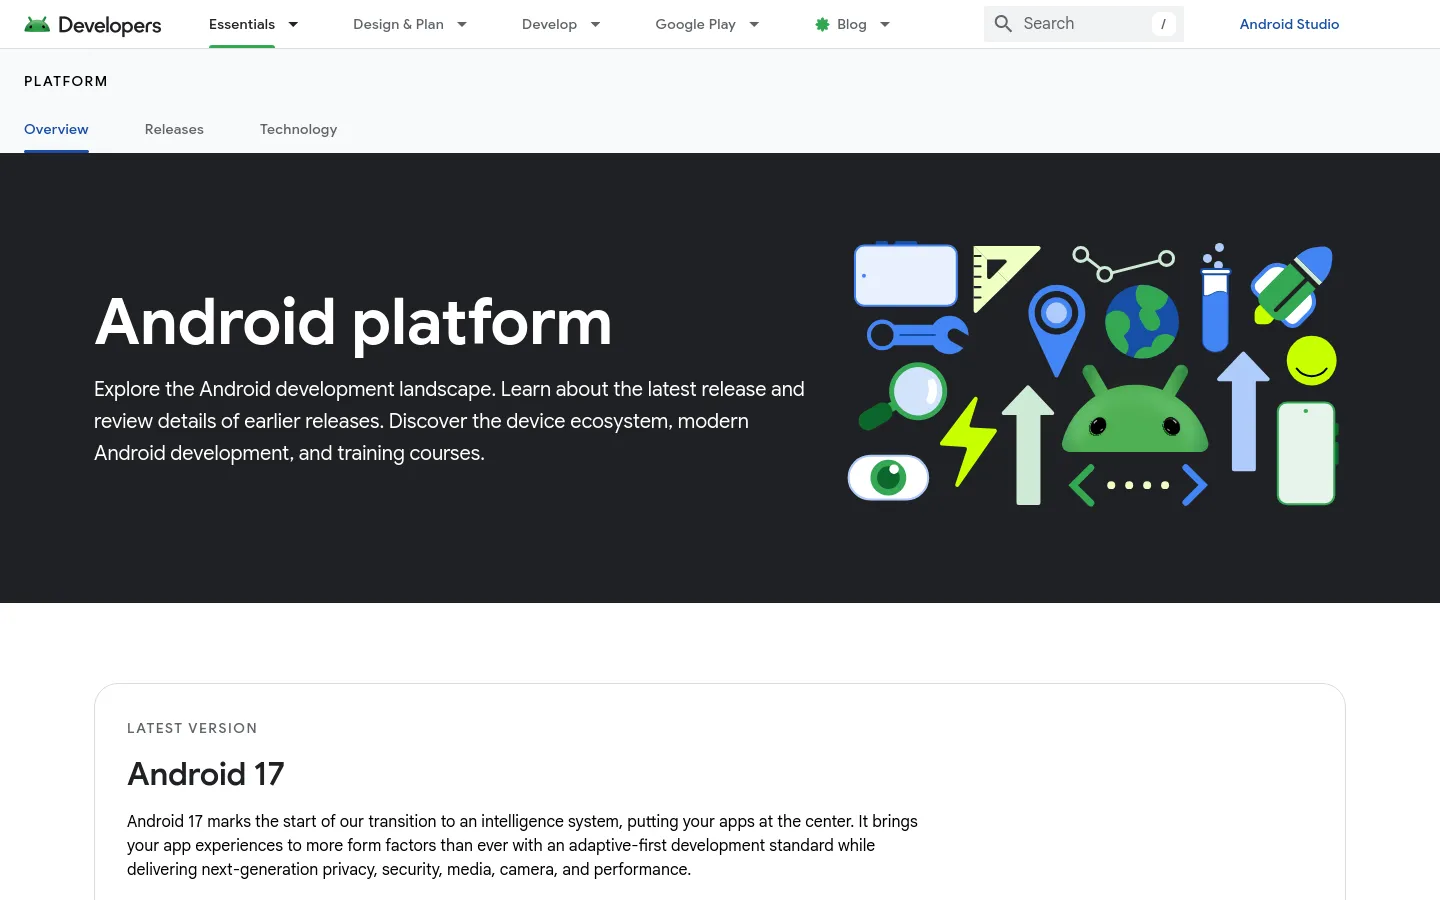Open the Android Studio link
Image resolution: width=1440 pixels, height=900 pixels.
pos(1289,24)
